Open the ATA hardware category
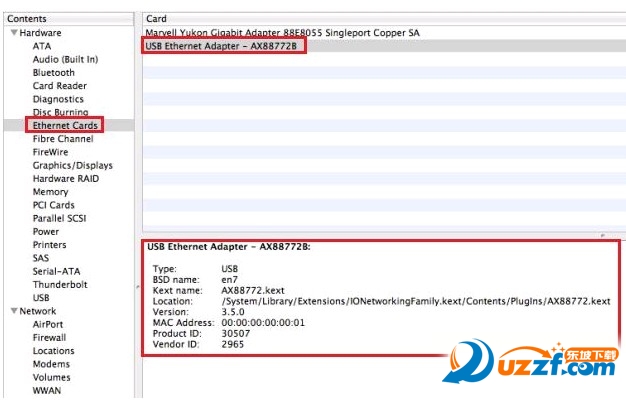Image resolution: width=626 pixels, height=400 pixels. [x=41, y=46]
